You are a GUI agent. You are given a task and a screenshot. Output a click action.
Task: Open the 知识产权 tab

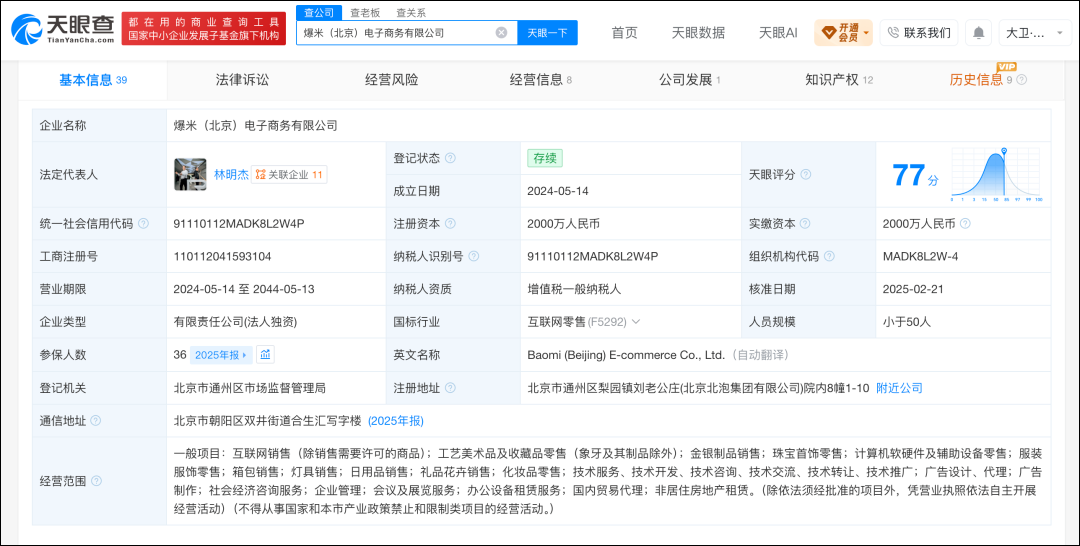(839, 80)
